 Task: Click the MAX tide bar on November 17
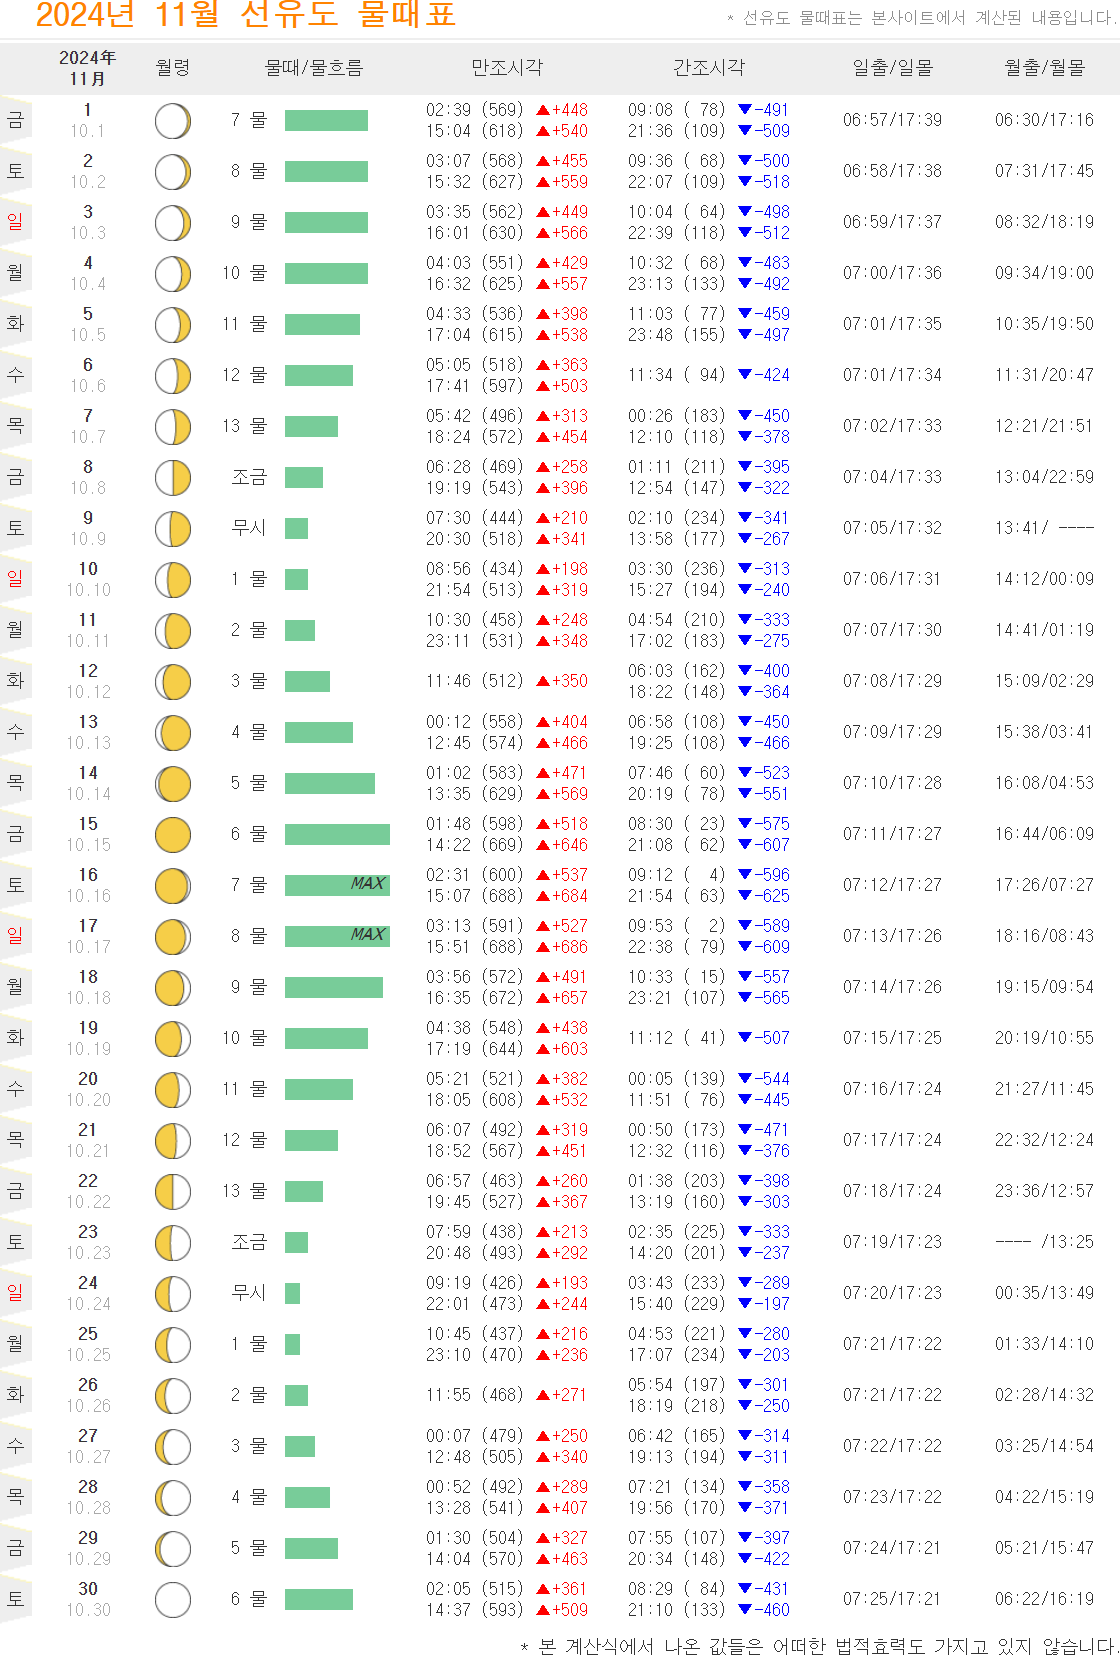[337, 936]
